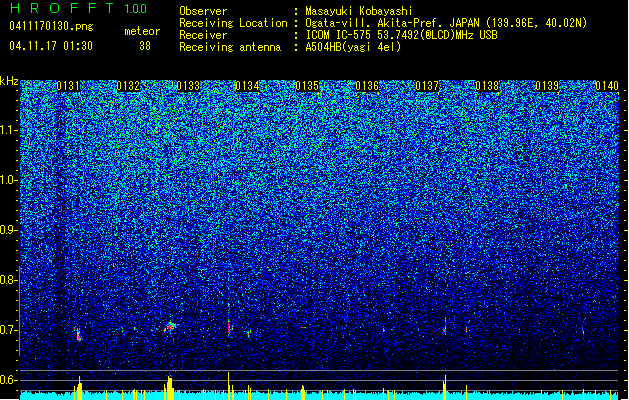
Task: Click the 0139 time marker
Action: [547, 86]
